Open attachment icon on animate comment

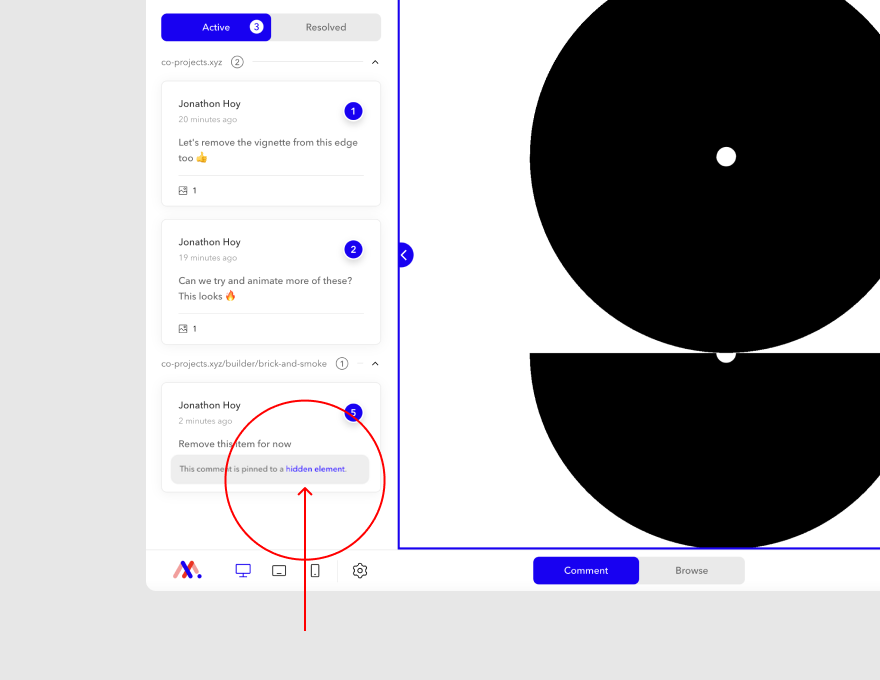(x=184, y=328)
